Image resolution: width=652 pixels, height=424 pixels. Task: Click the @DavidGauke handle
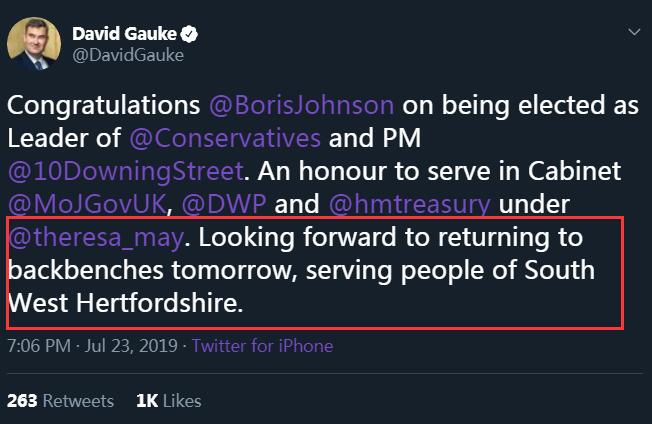point(128,56)
